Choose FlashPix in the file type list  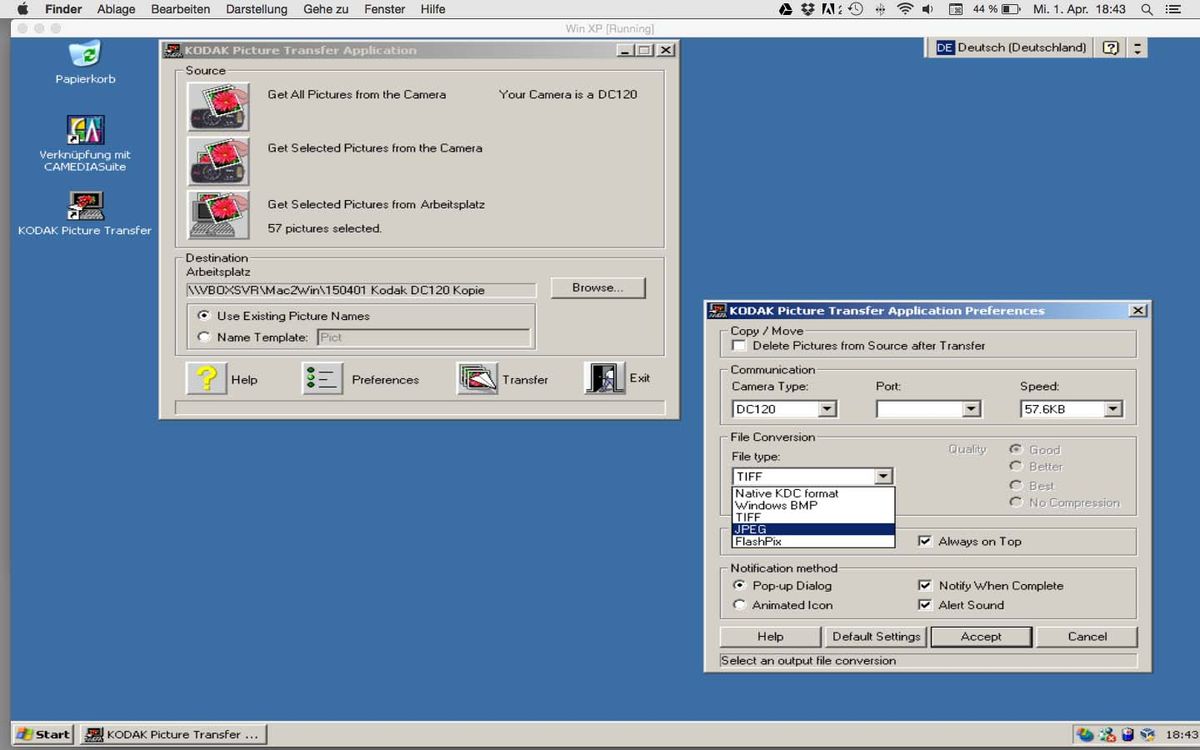pyautogui.click(x=814, y=541)
